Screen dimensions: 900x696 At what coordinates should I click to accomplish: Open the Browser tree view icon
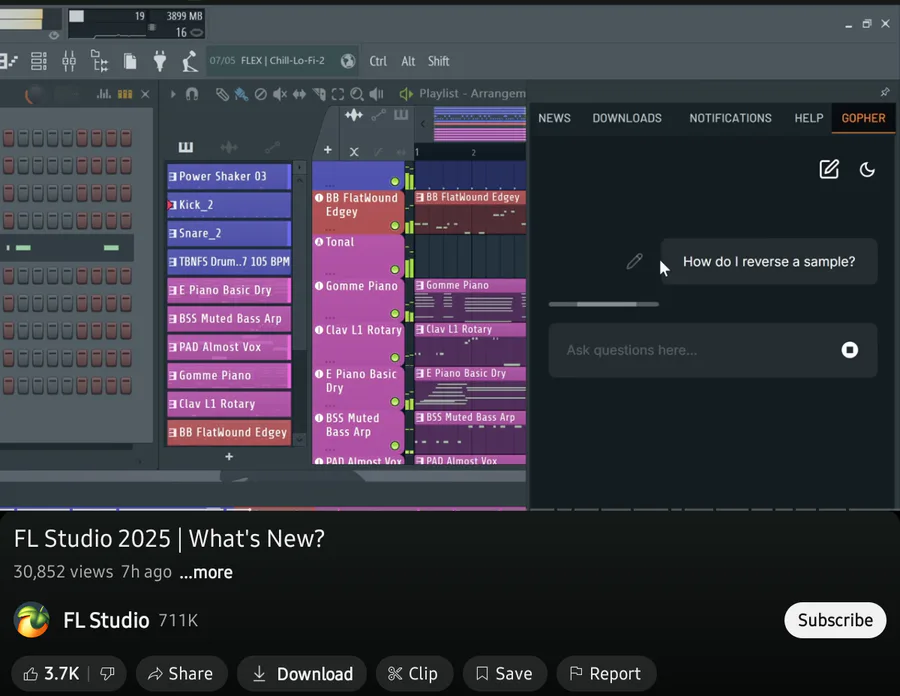click(x=99, y=61)
